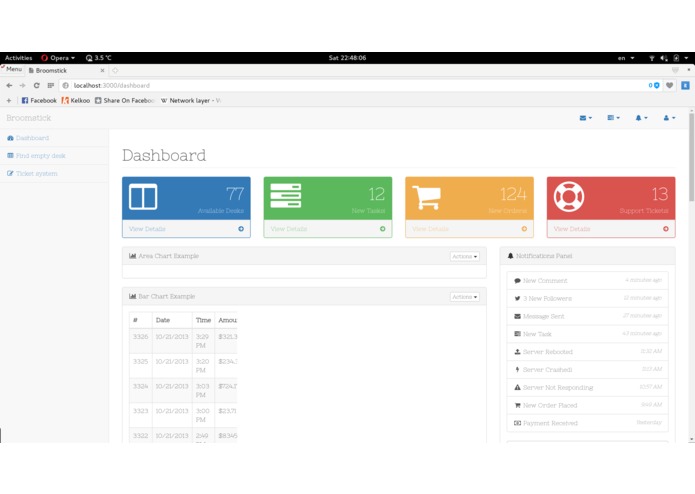The height and width of the screenshot is (494, 695).
Task: Click the network wifi tray icon
Action: [x=652, y=58]
